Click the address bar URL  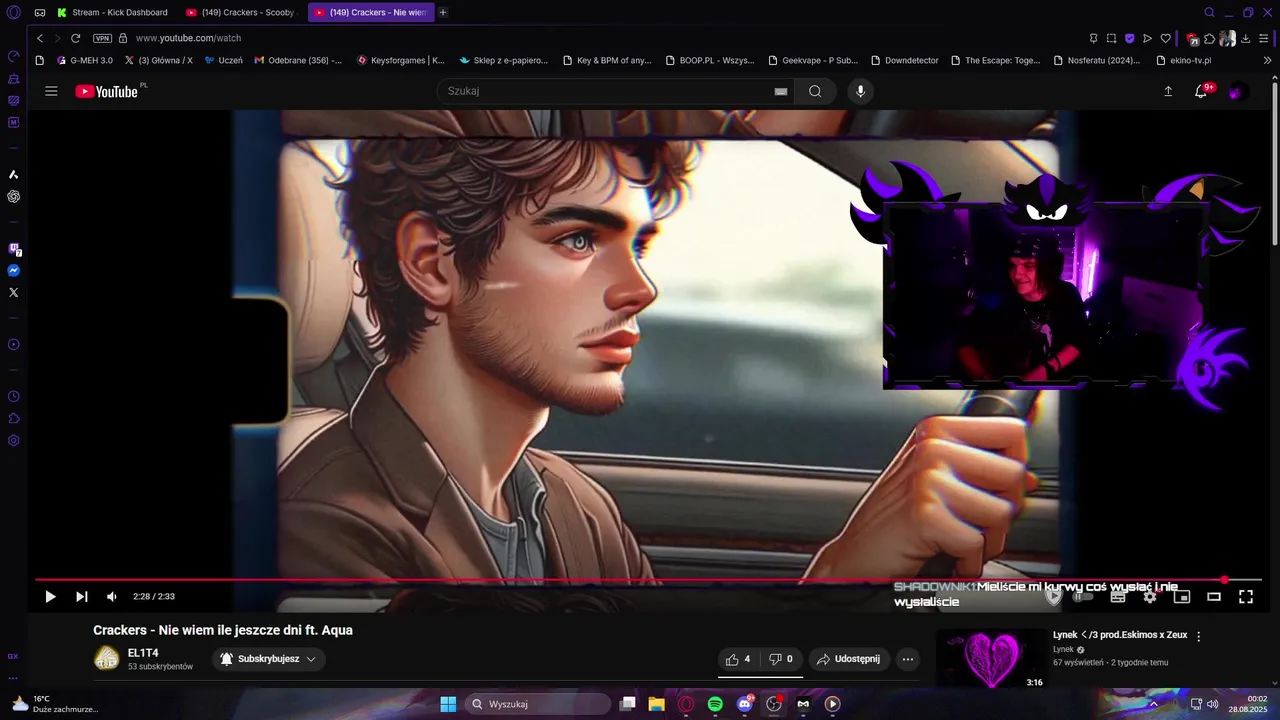click(x=189, y=38)
